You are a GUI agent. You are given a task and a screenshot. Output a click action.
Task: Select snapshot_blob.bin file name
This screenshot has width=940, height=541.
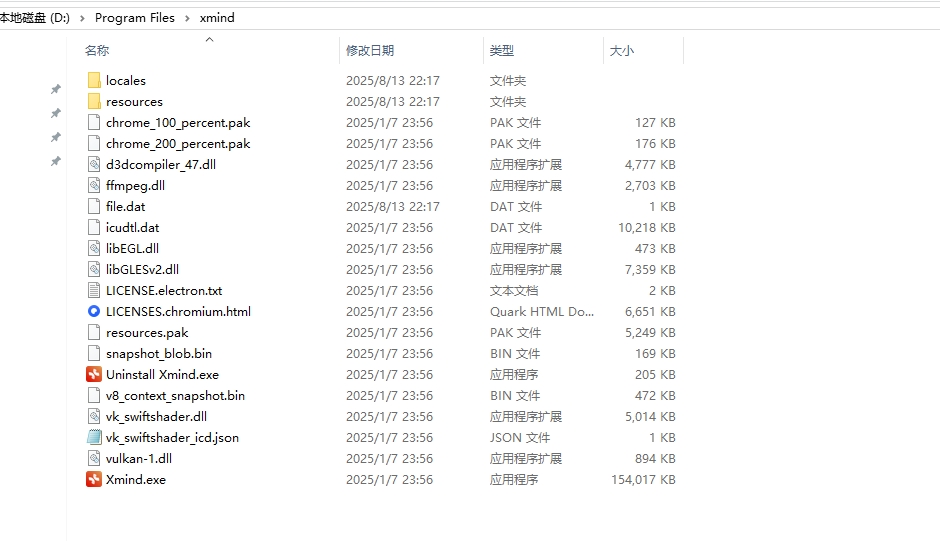click(x=159, y=353)
